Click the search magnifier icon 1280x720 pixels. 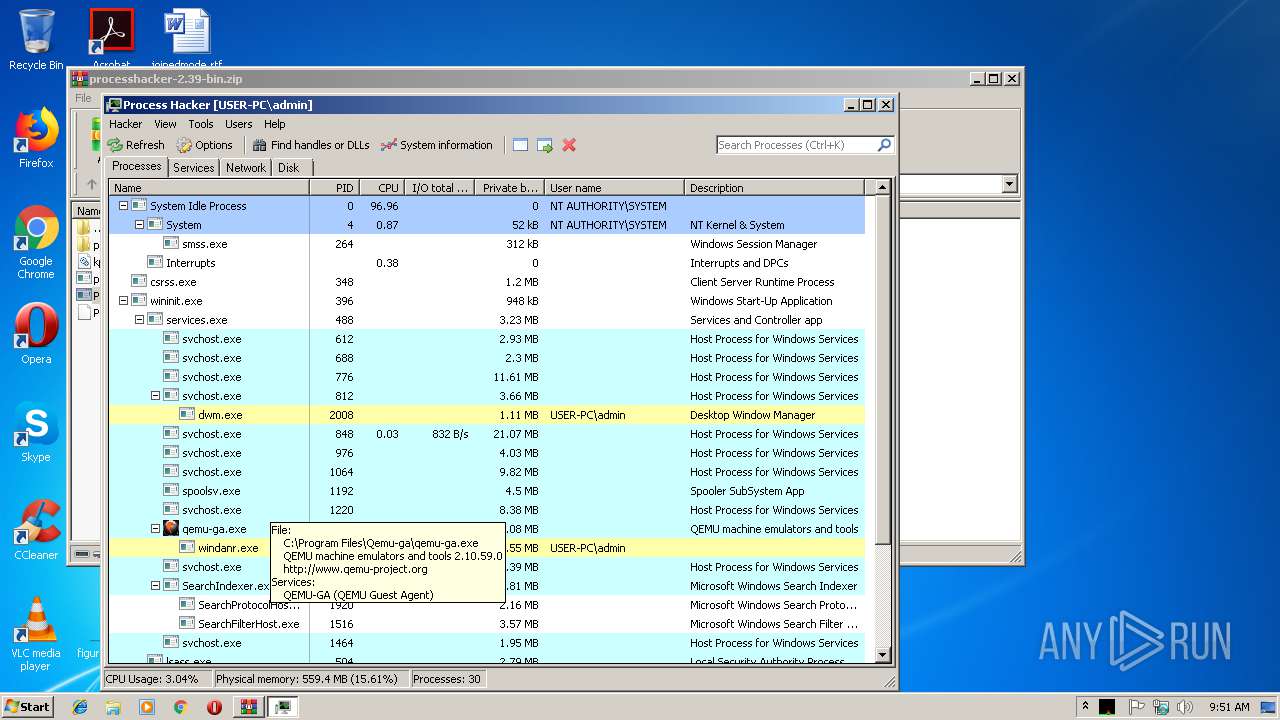tap(884, 145)
